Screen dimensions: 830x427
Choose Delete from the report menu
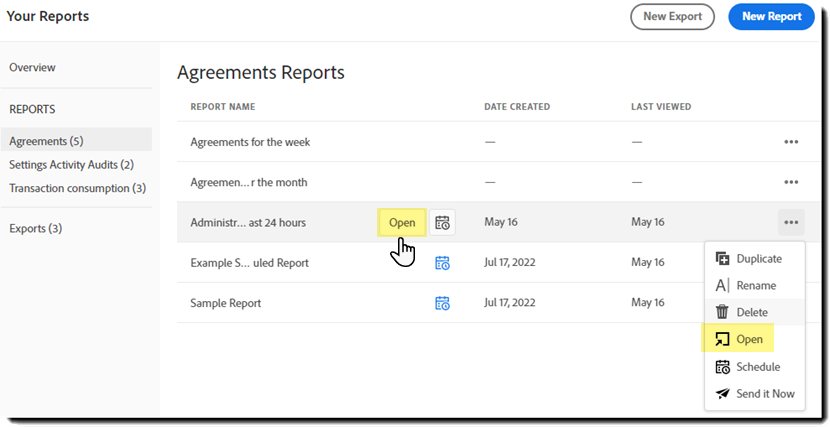[751, 313]
